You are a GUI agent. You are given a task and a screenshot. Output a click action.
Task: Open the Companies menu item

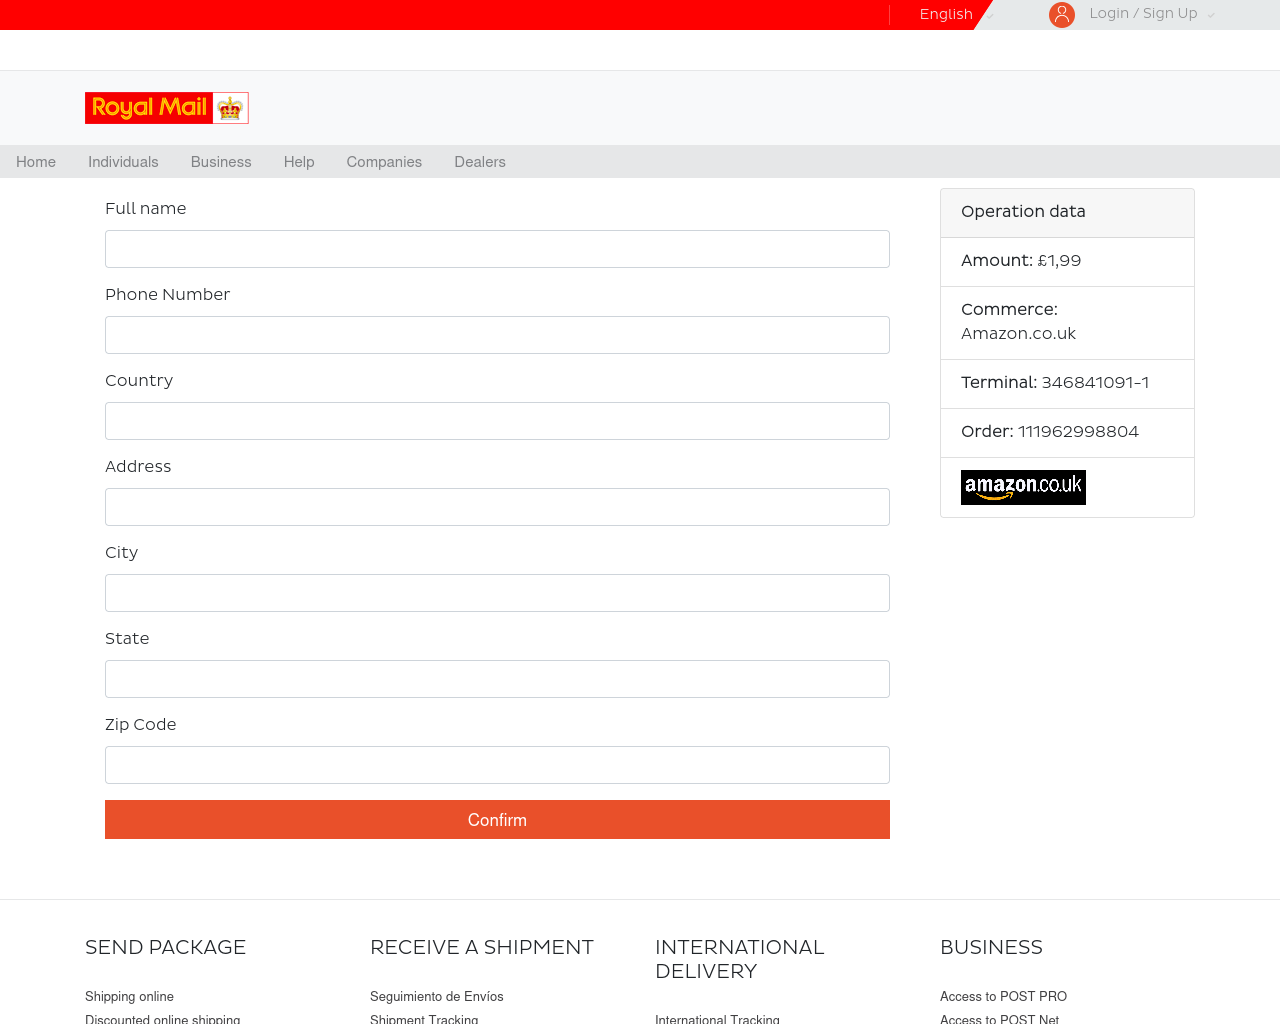point(384,162)
